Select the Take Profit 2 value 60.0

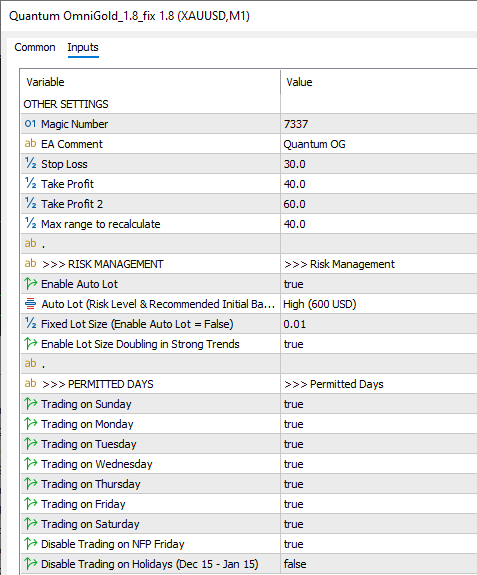[x=294, y=204]
